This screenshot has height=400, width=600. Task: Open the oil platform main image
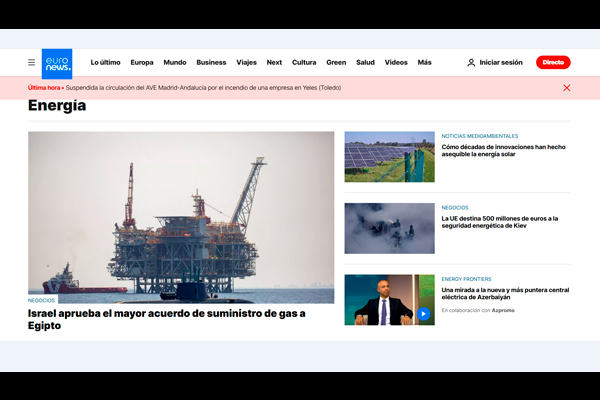[x=181, y=217]
